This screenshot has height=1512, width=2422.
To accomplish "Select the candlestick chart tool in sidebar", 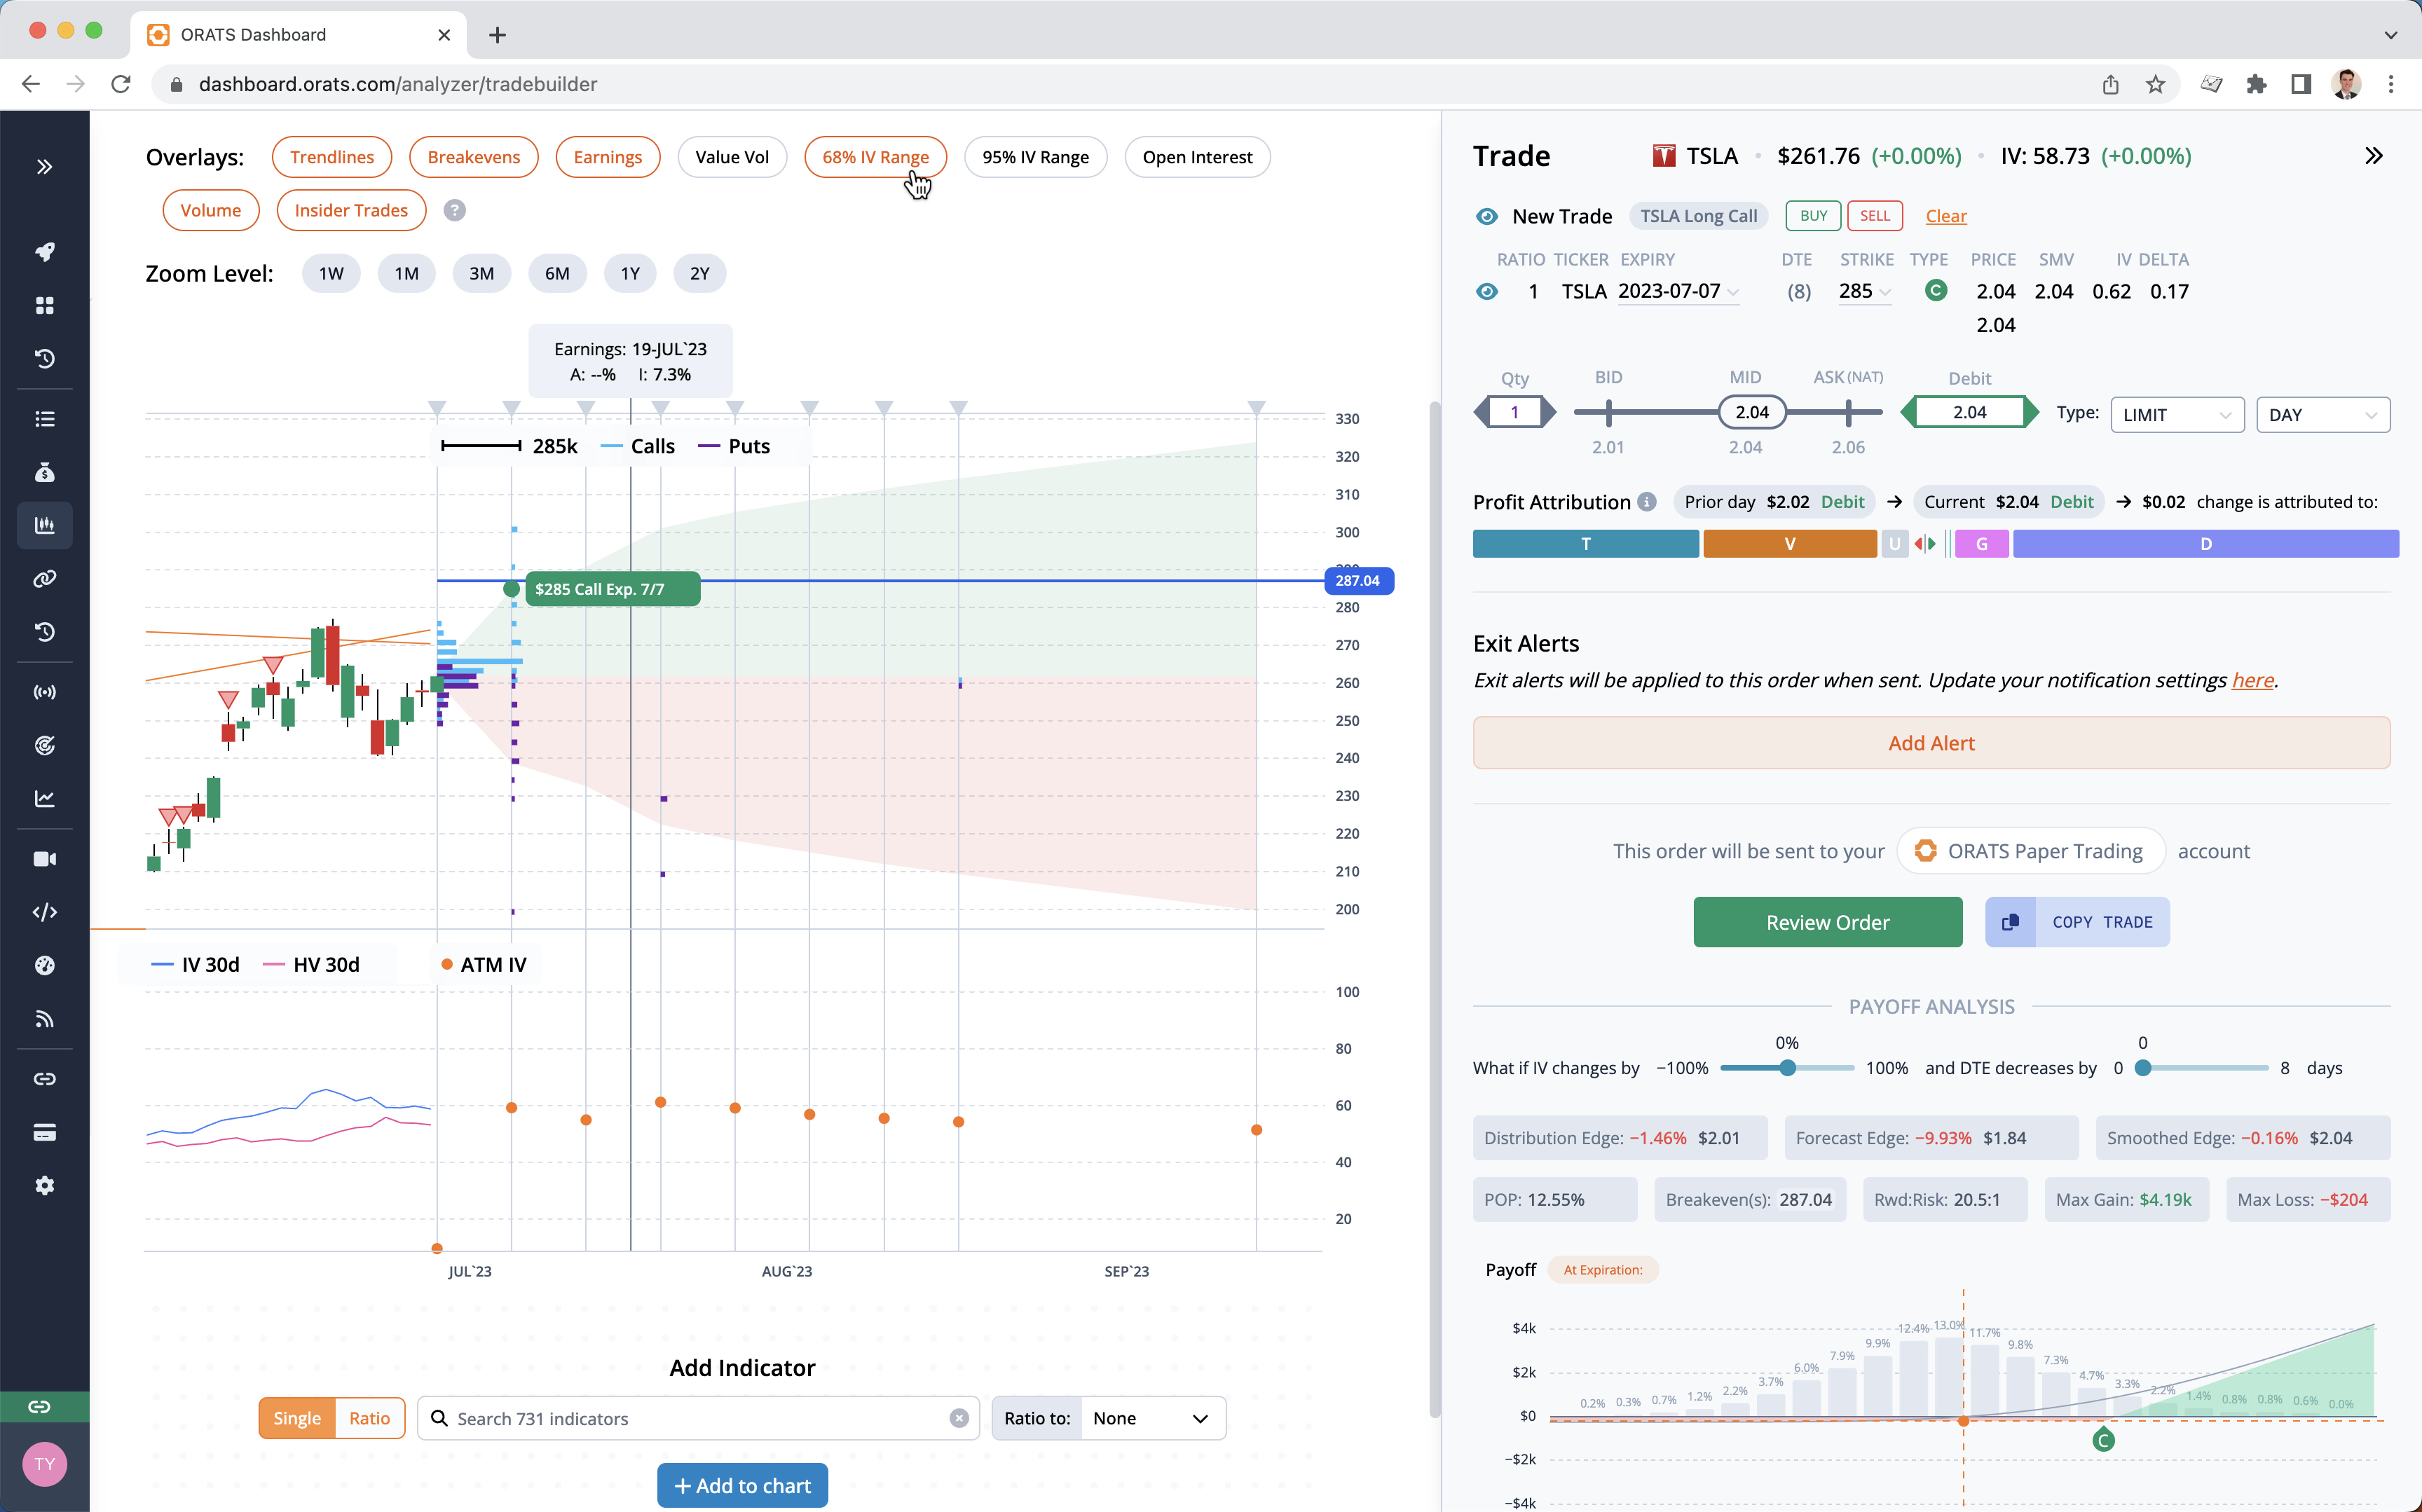I will (x=45, y=525).
